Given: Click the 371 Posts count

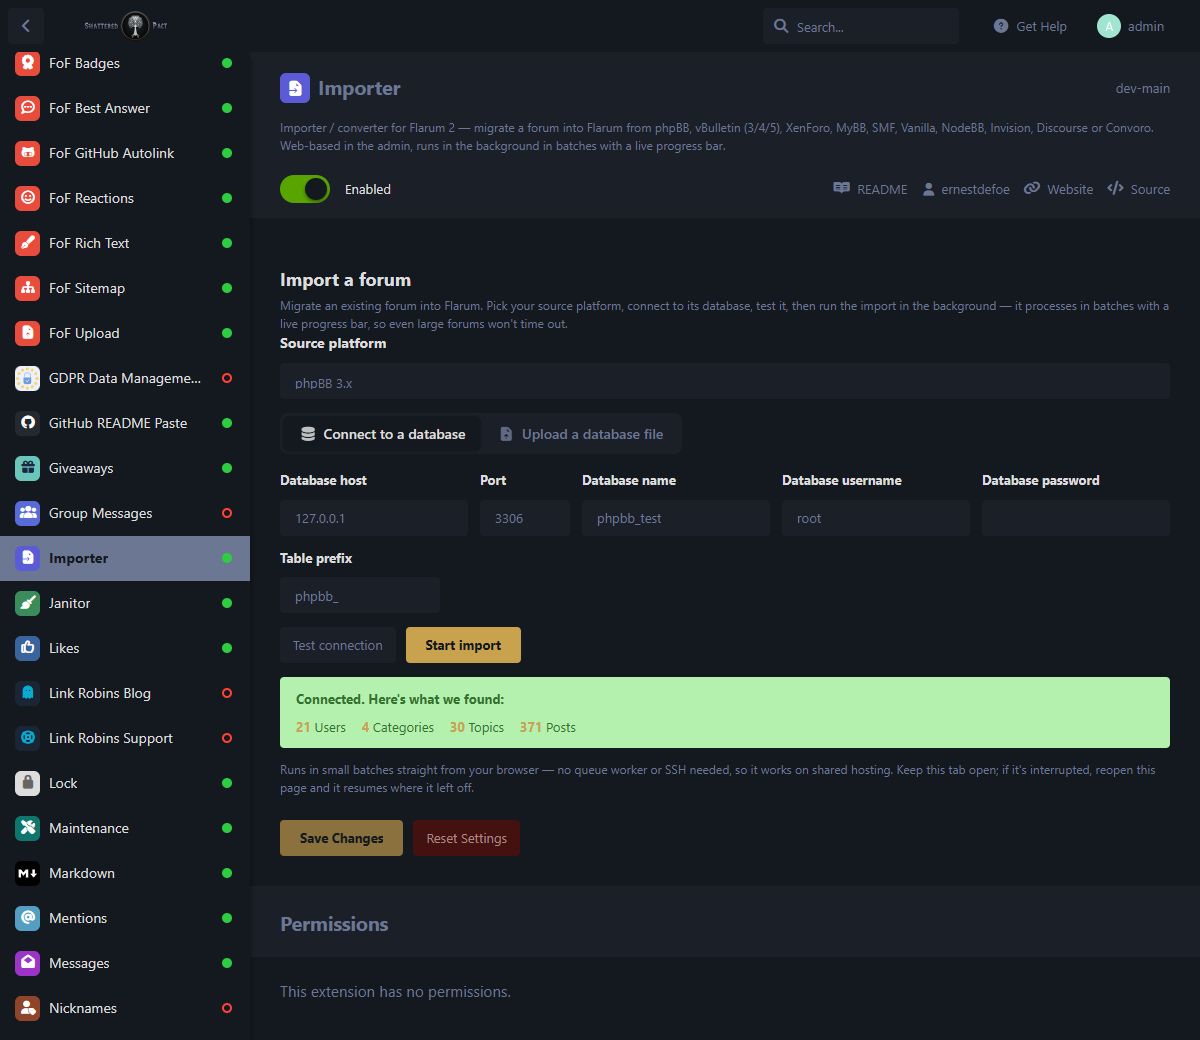Looking at the screenshot, I should 548,727.
